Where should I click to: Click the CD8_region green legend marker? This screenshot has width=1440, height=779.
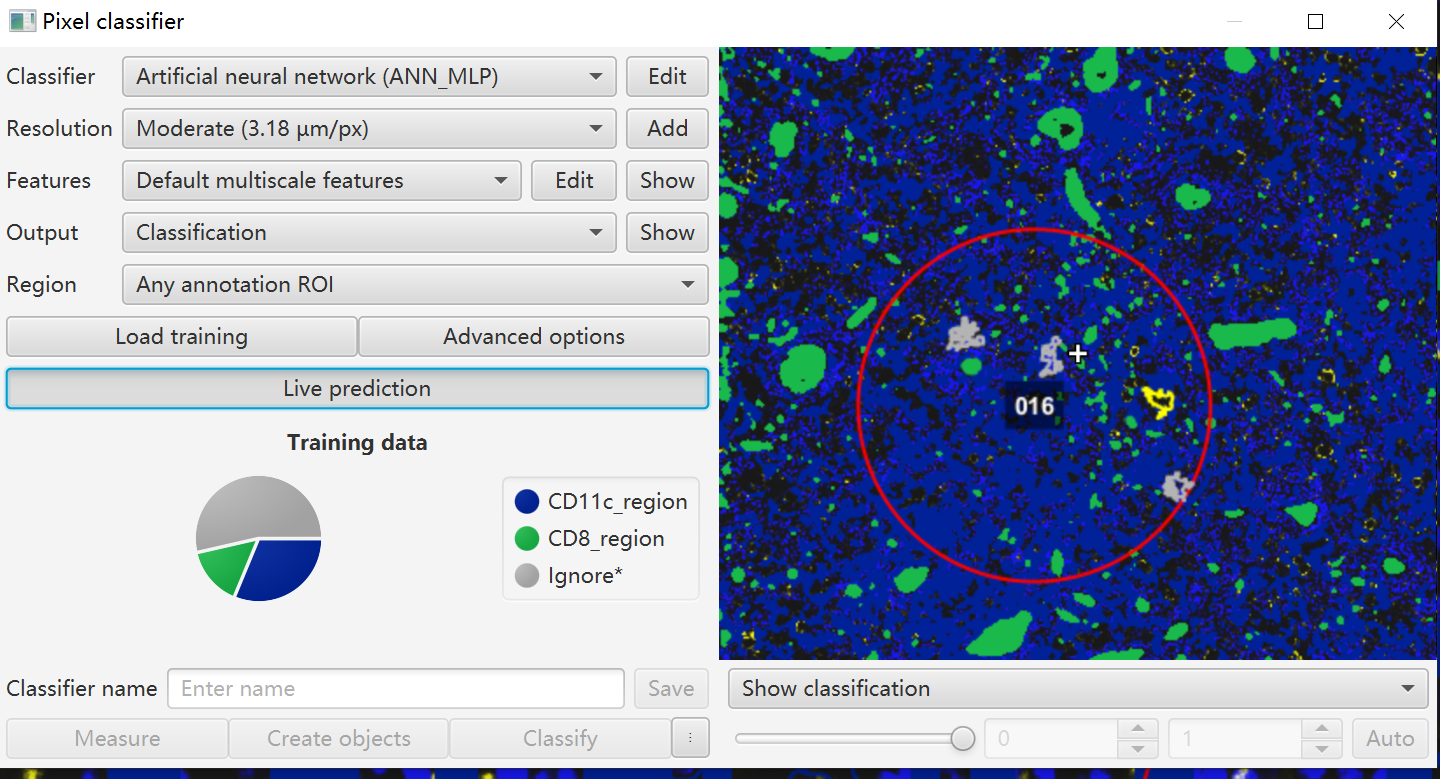click(527, 539)
